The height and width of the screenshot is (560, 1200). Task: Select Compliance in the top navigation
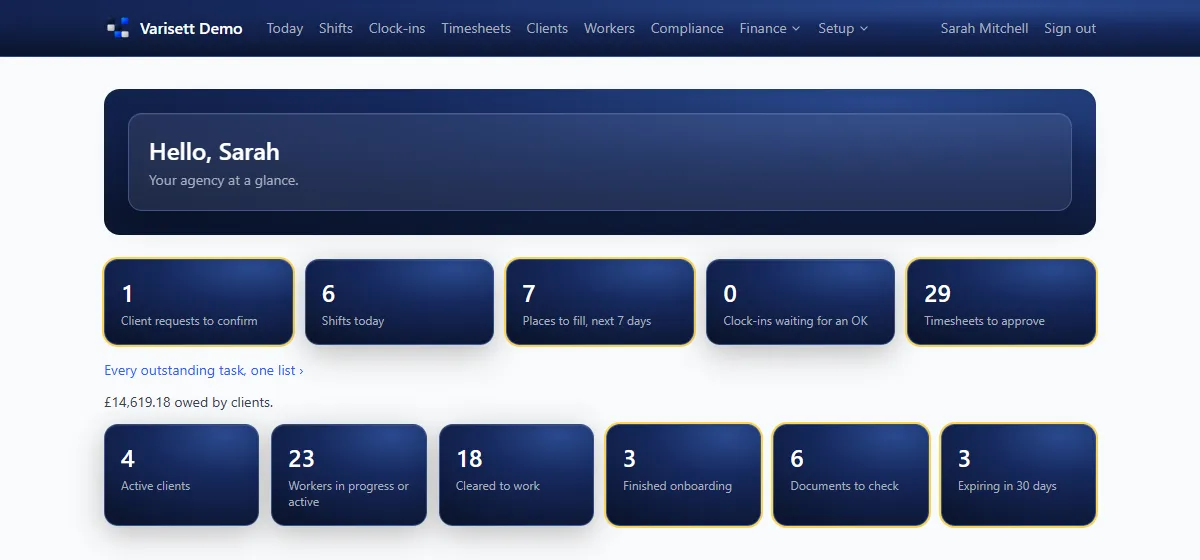coord(687,28)
